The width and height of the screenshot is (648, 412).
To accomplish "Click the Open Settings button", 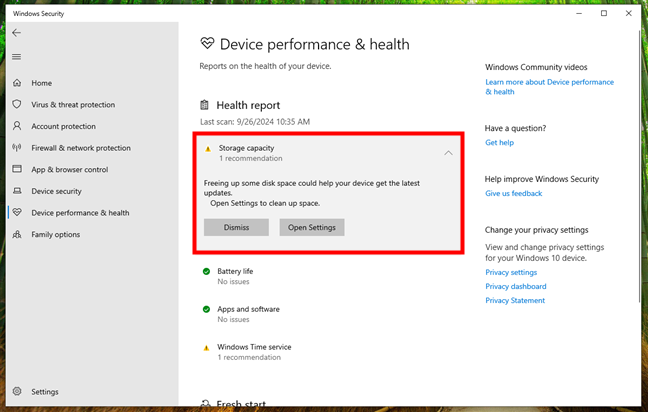I will 312,227.
